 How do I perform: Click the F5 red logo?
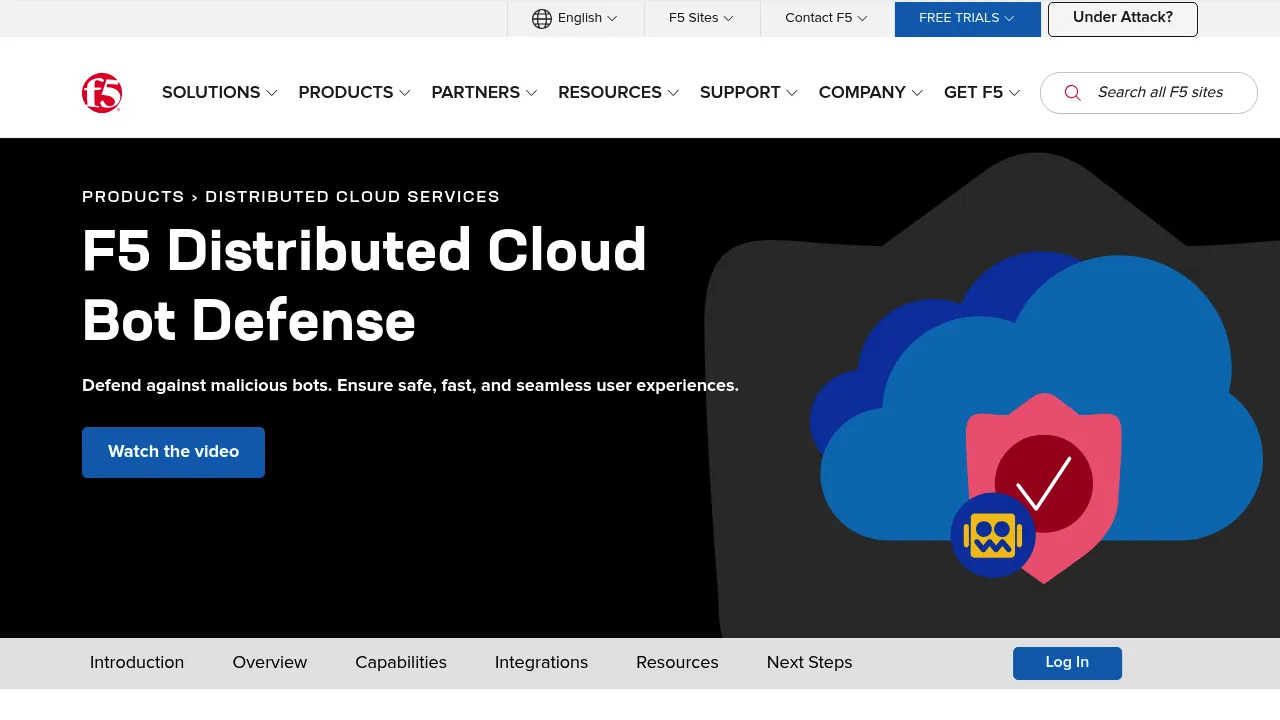tap(102, 93)
